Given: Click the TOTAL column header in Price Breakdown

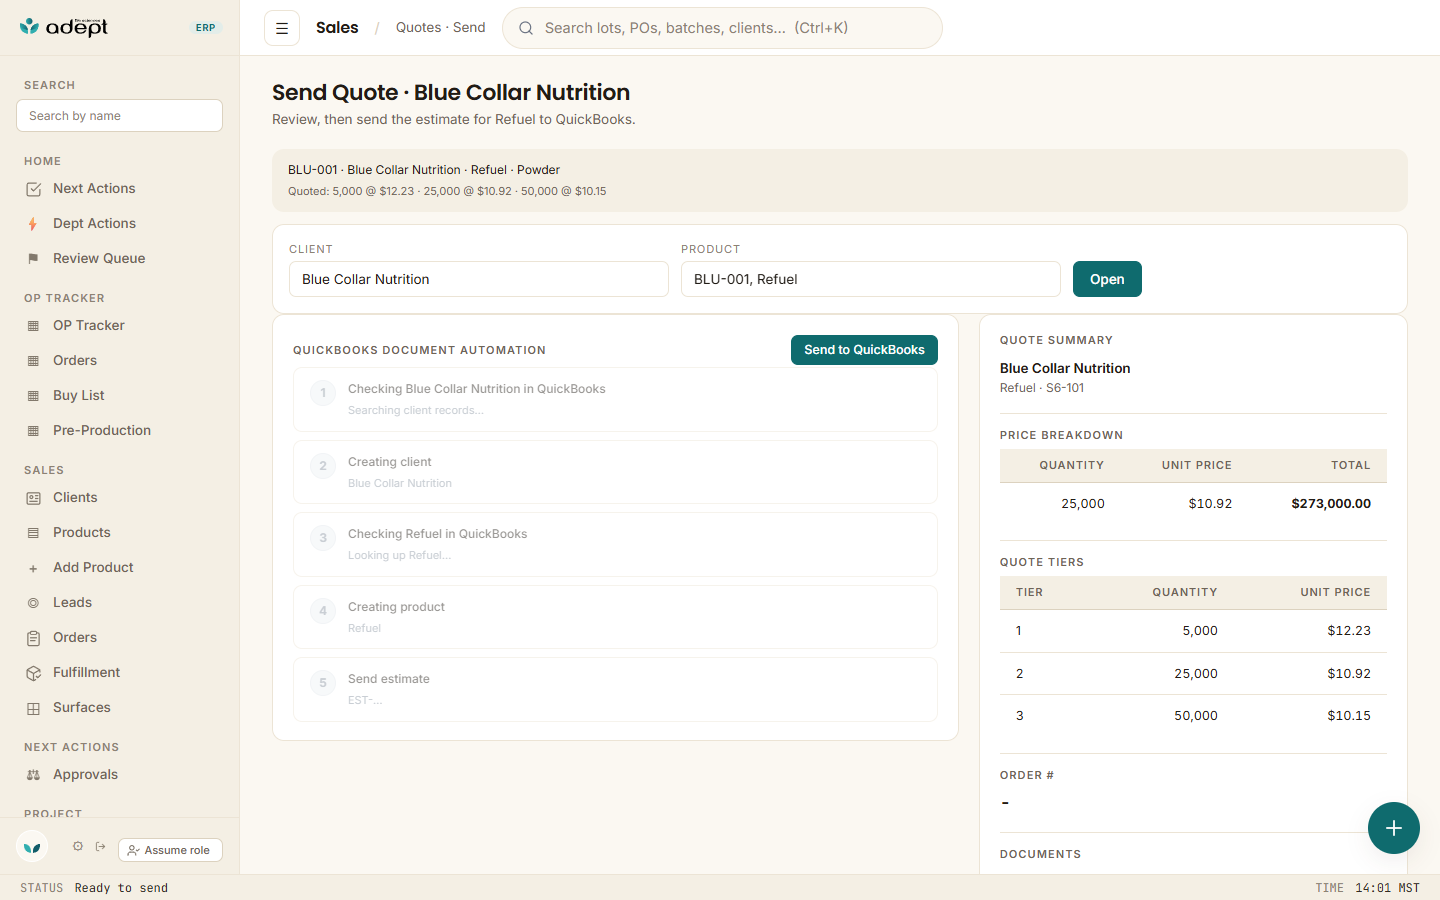Looking at the screenshot, I should [x=1351, y=466].
